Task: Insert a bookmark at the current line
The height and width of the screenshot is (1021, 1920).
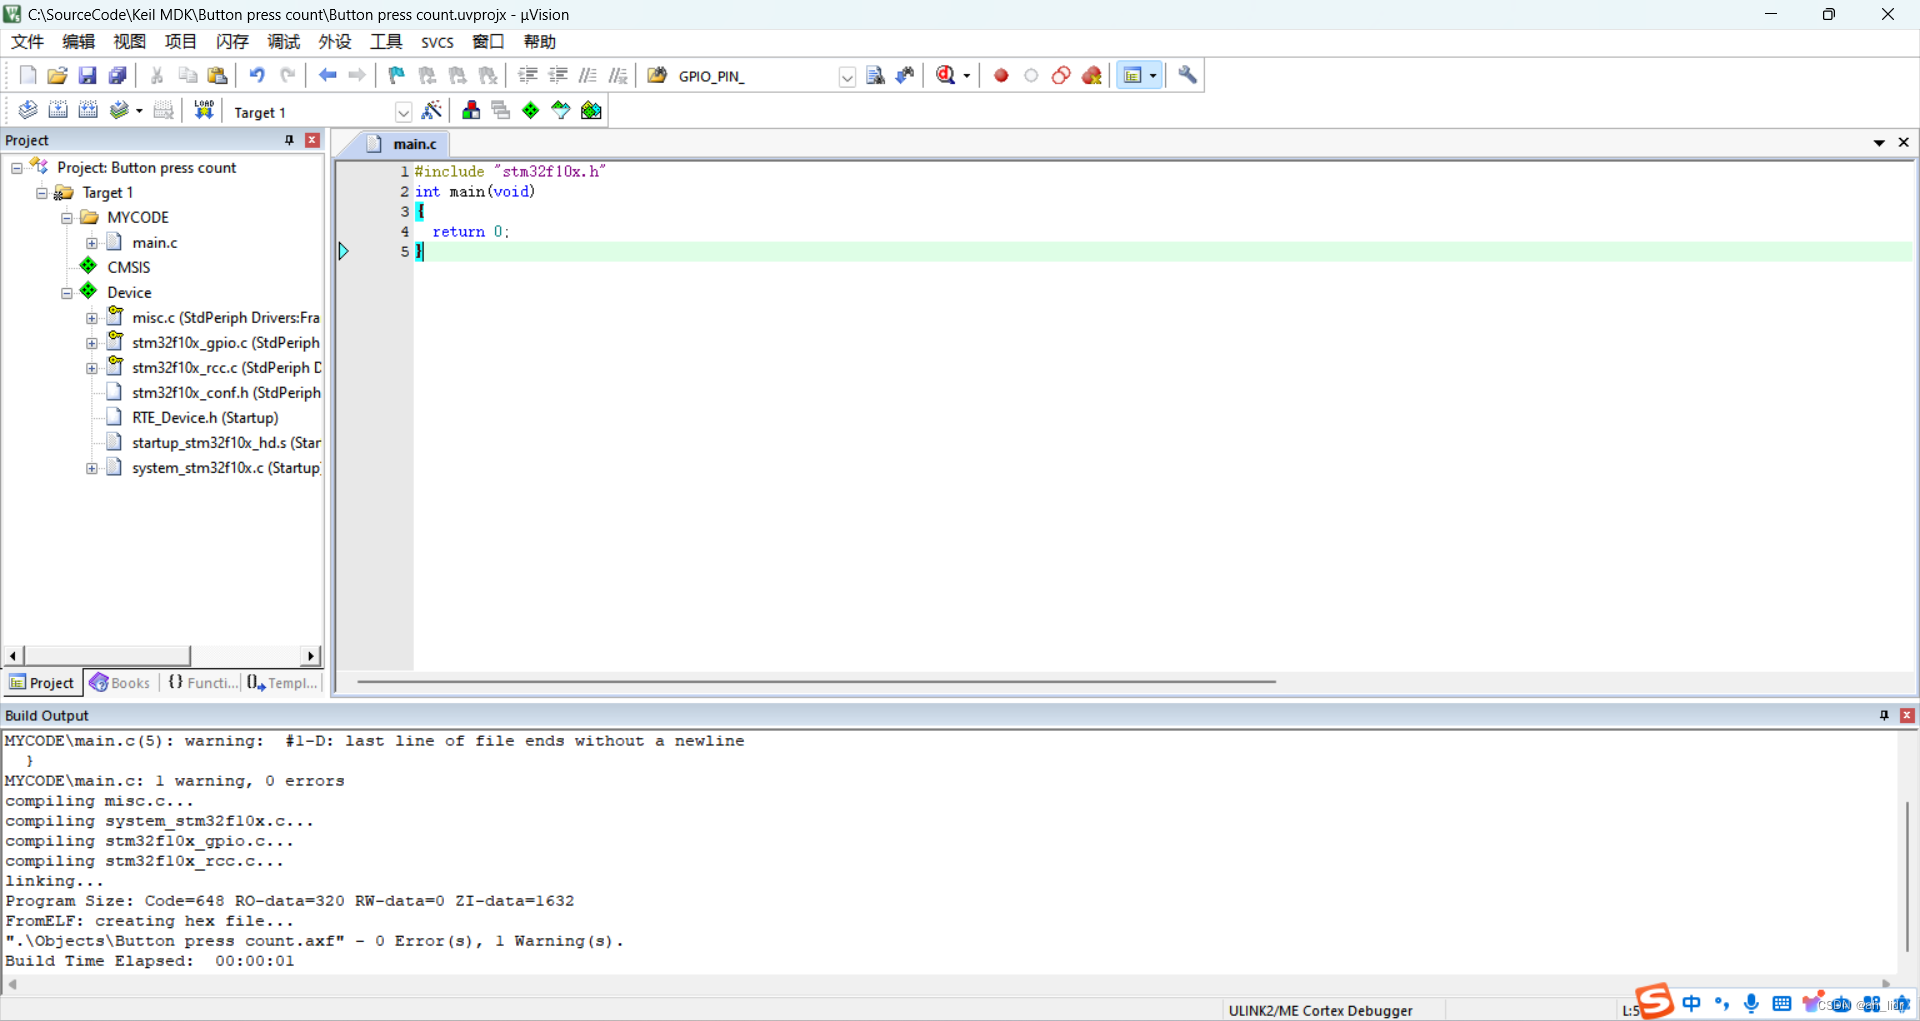Action: coord(394,75)
